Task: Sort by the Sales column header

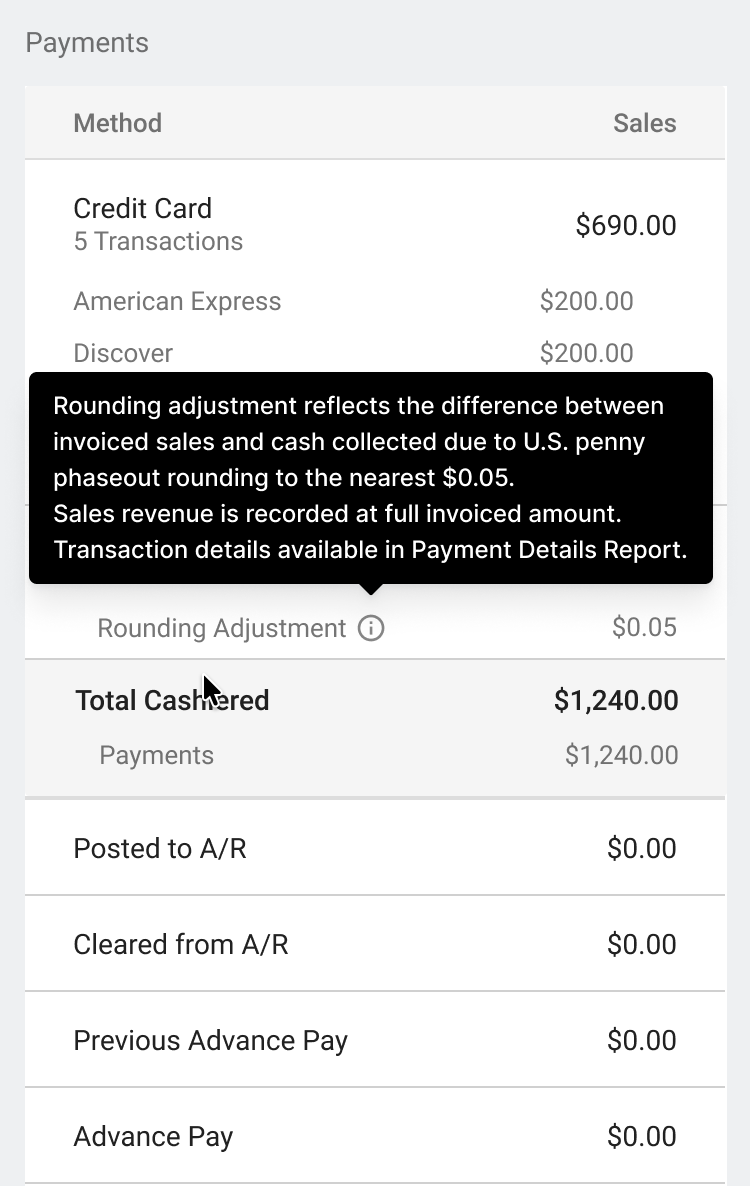Action: [644, 123]
